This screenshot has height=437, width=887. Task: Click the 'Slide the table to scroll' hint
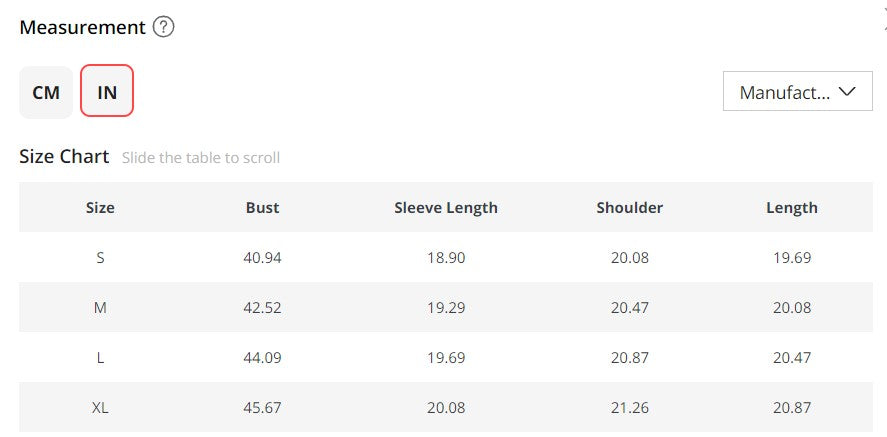click(201, 158)
